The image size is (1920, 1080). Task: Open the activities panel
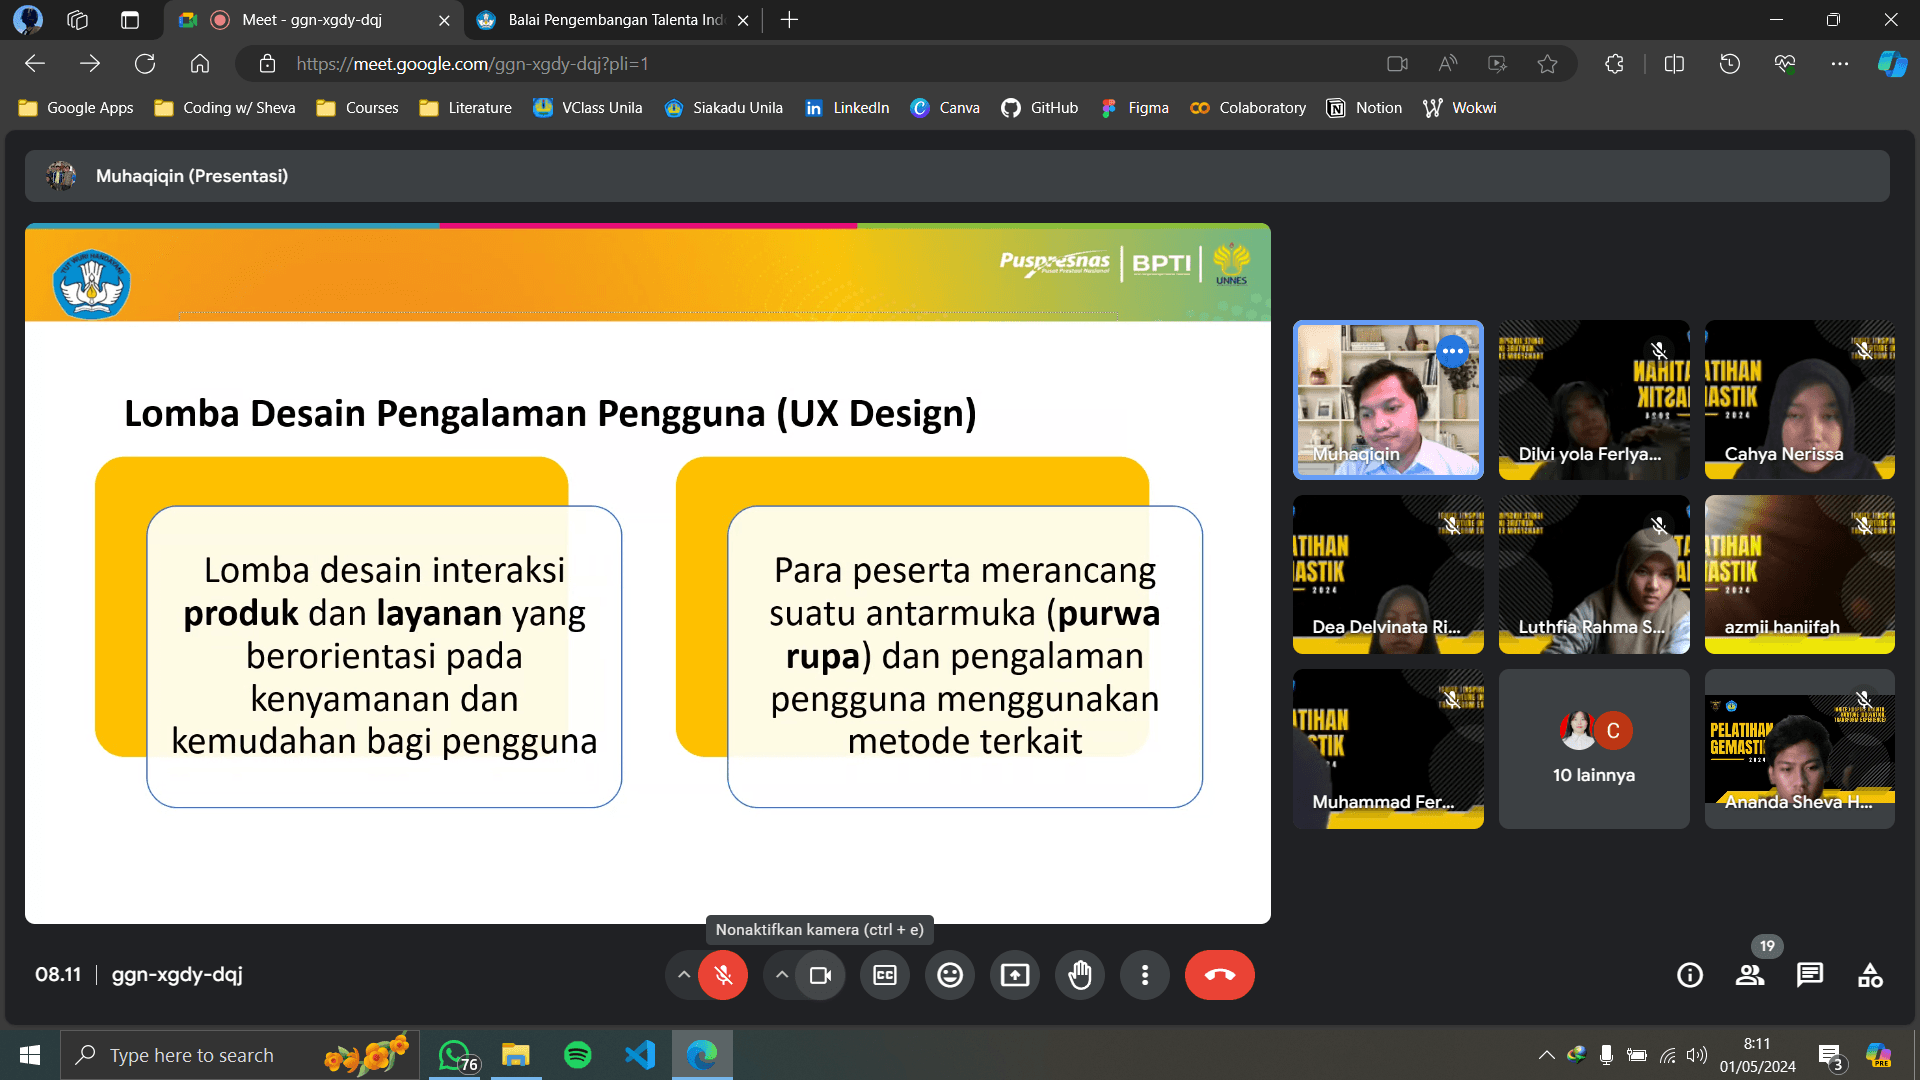(x=1870, y=975)
